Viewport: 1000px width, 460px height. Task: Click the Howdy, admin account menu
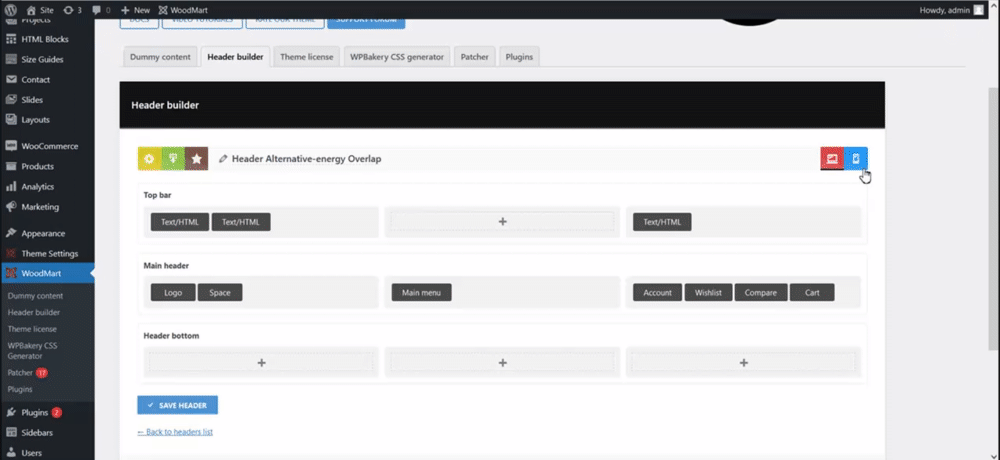[952, 10]
